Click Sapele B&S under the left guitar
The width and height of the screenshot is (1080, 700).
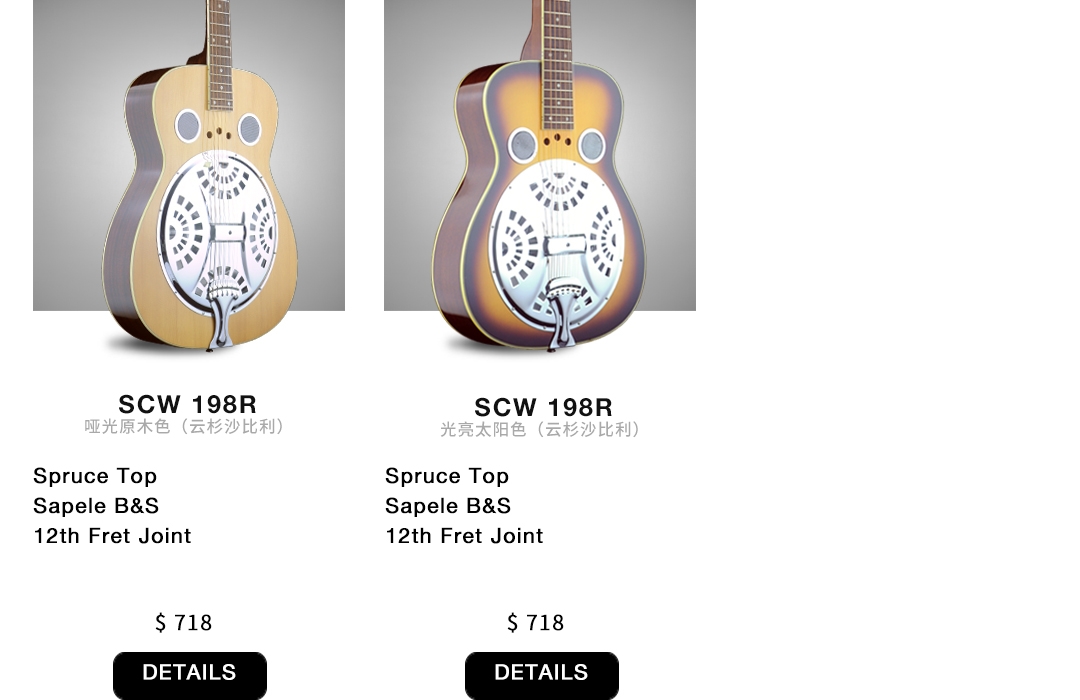click(x=96, y=506)
